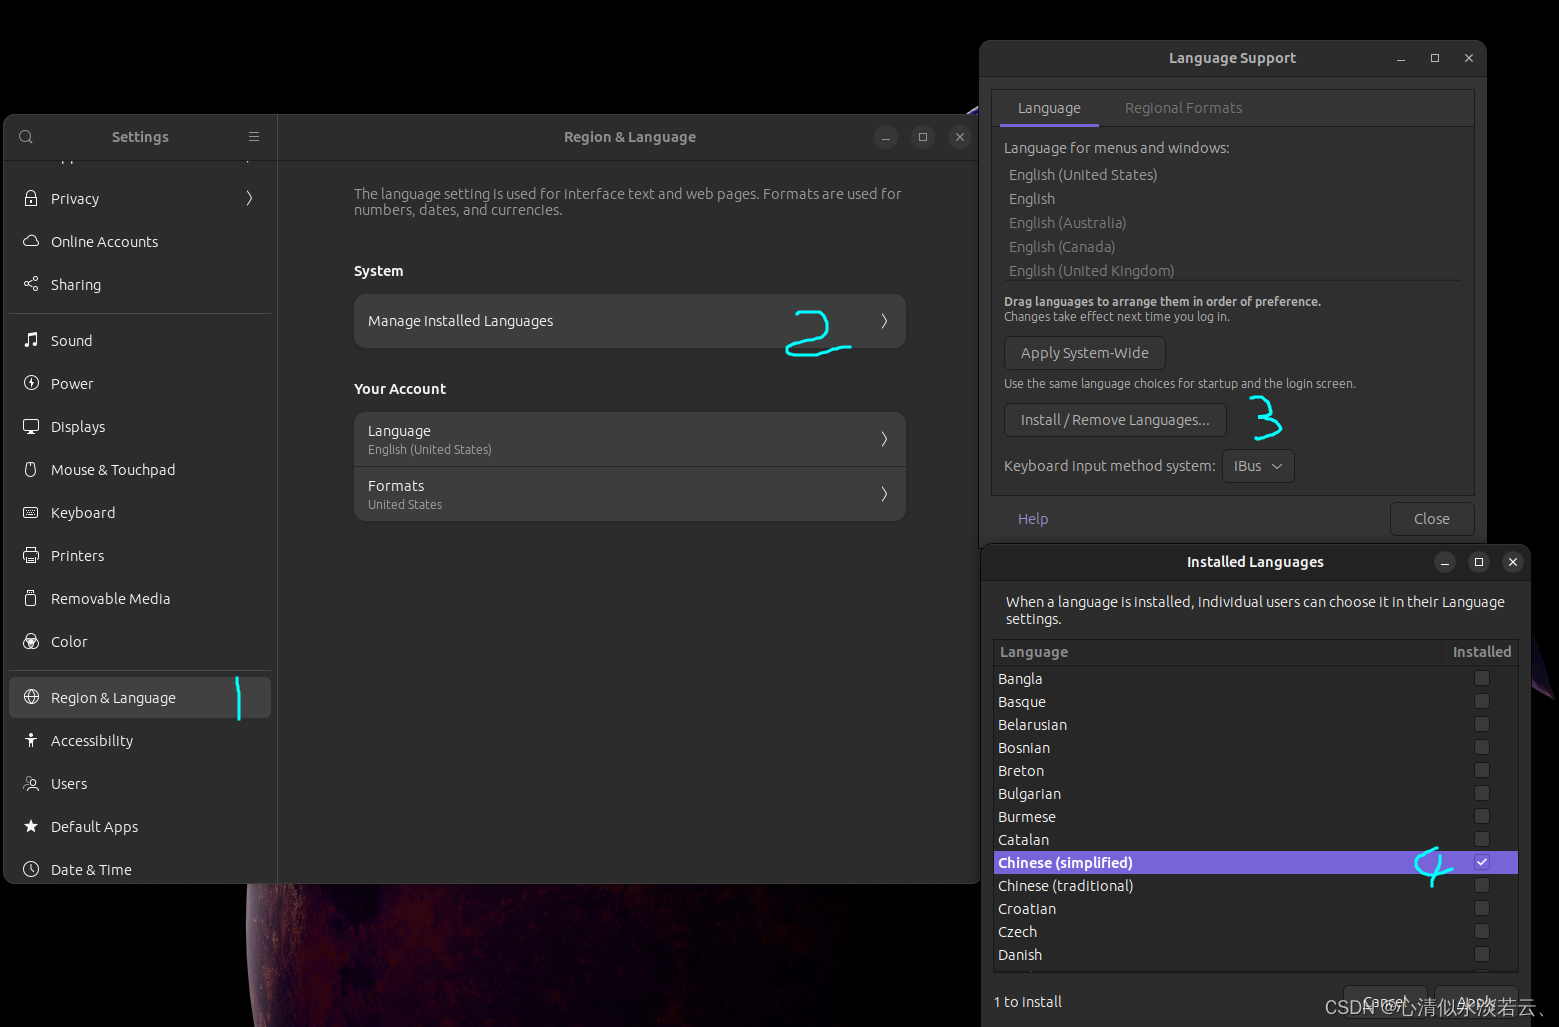The image size is (1559, 1027).
Task: Minimize the Language Support window
Action: tap(1401, 59)
